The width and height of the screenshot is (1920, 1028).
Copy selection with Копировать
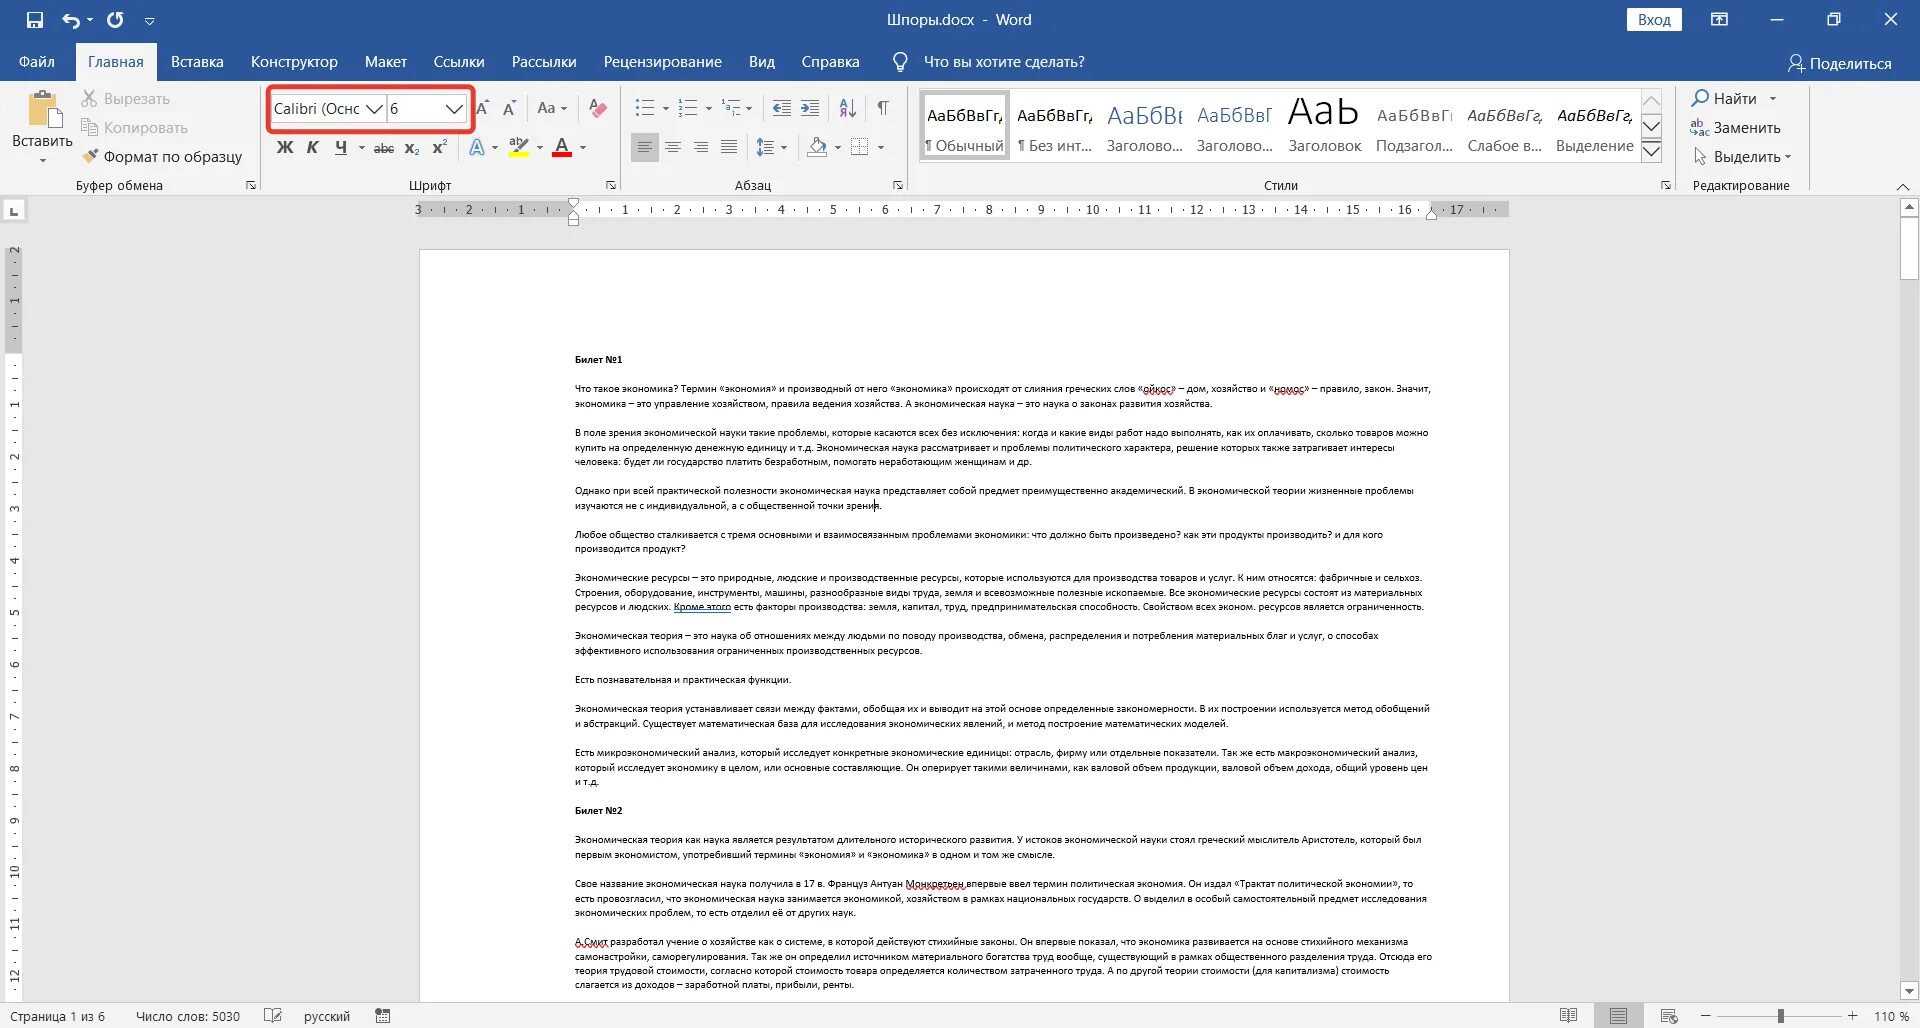click(134, 128)
